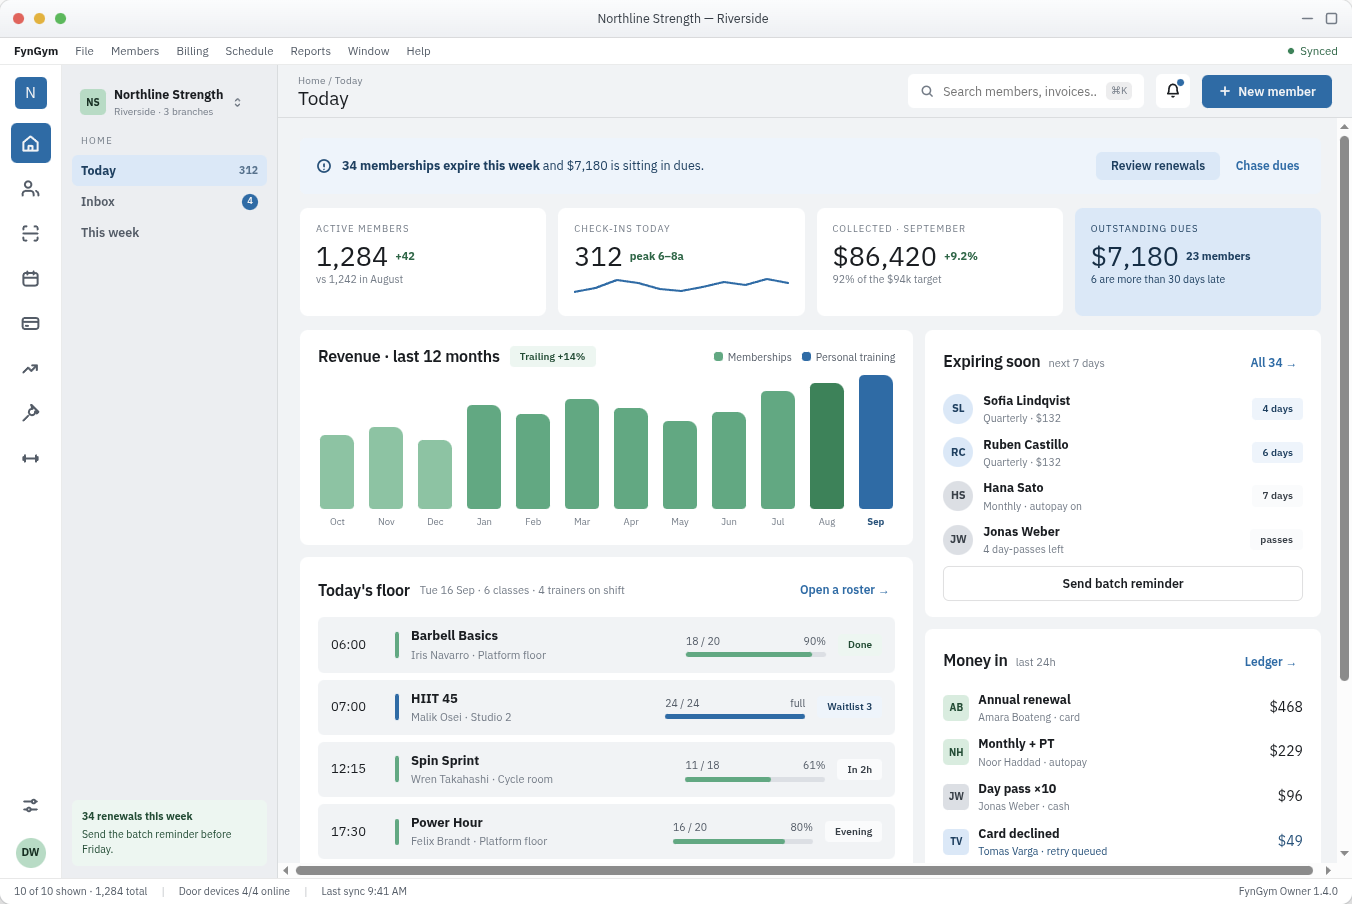Viewport: 1352px width, 904px height.
Task: Open the Help menu
Action: 418,51
